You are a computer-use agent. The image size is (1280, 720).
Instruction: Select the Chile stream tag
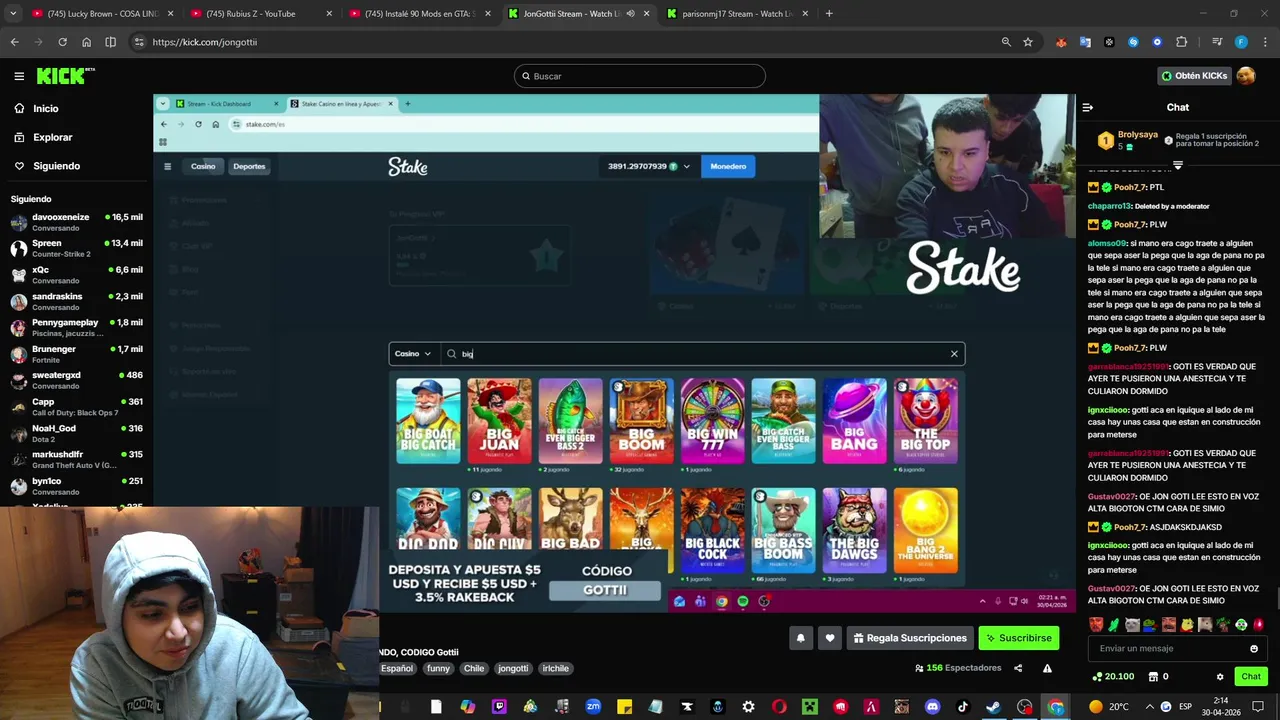tap(474, 668)
